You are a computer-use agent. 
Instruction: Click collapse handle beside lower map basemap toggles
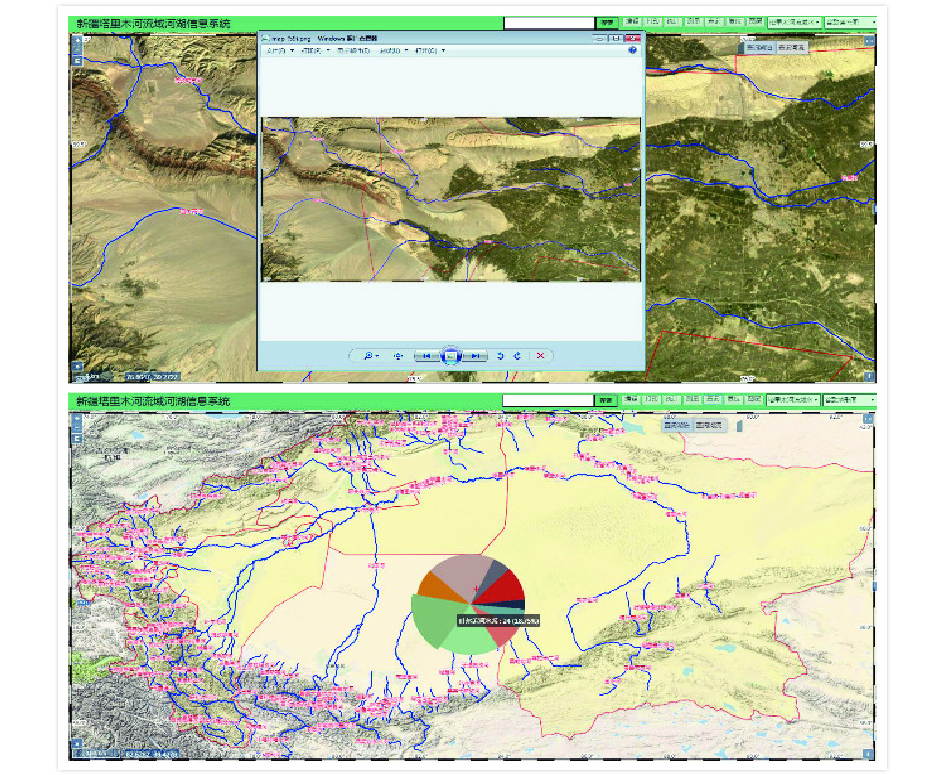(x=740, y=426)
